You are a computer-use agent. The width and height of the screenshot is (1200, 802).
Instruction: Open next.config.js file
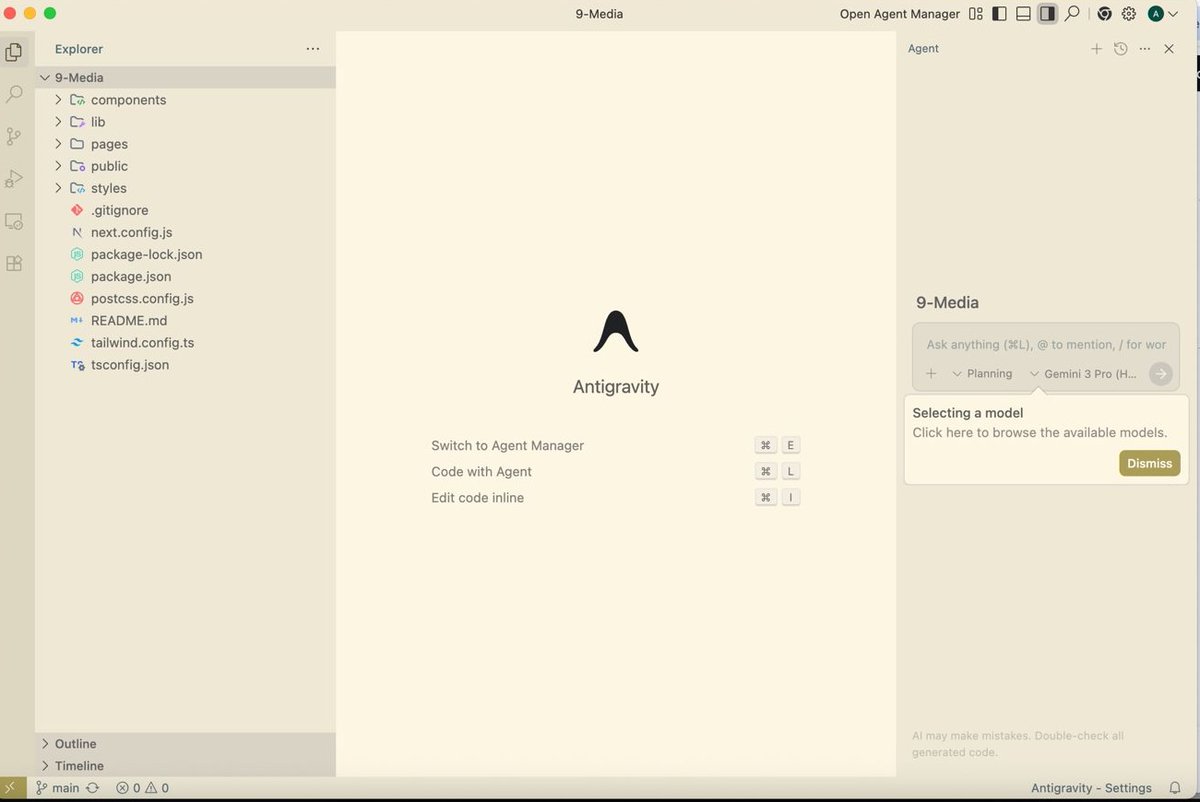[x=185, y=232]
